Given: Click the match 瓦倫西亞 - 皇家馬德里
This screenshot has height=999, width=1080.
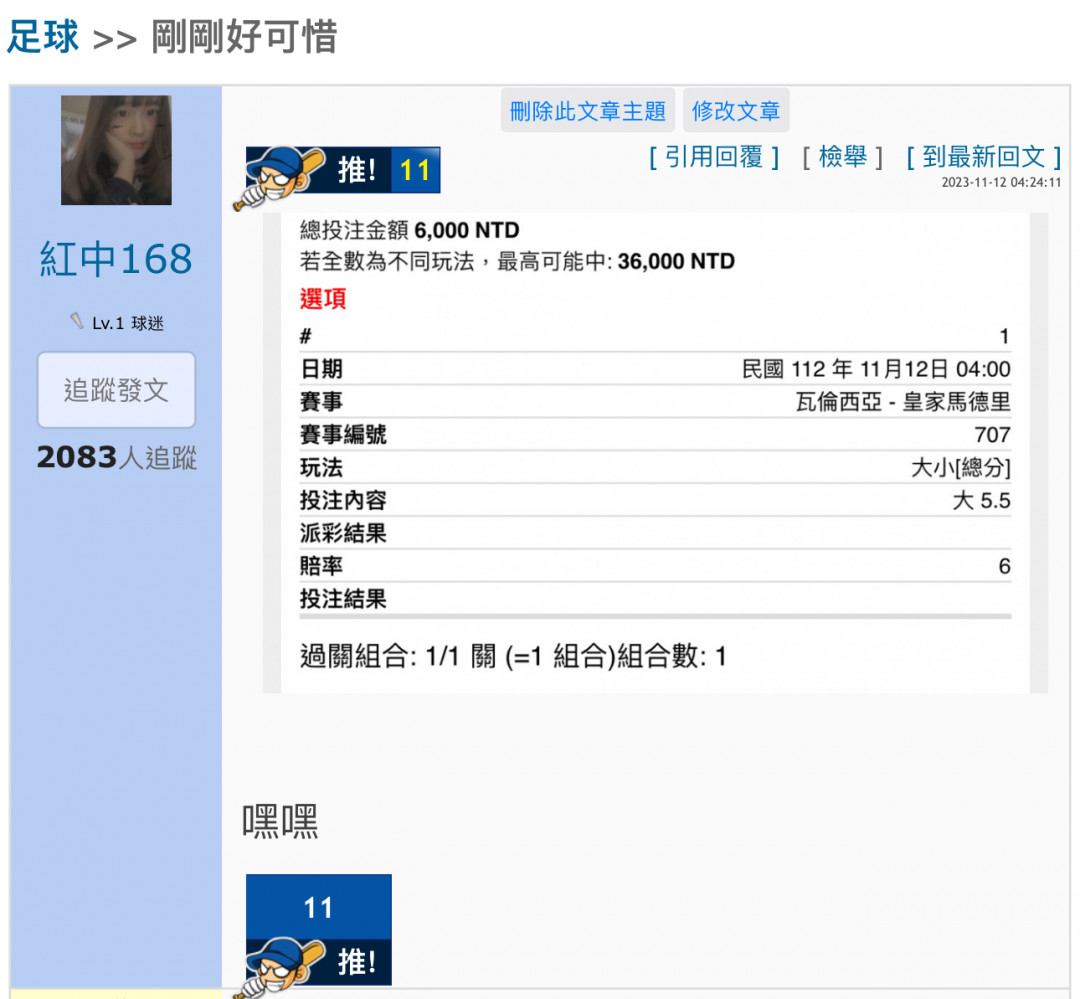Looking at the screenshot, I should (903, 402).
